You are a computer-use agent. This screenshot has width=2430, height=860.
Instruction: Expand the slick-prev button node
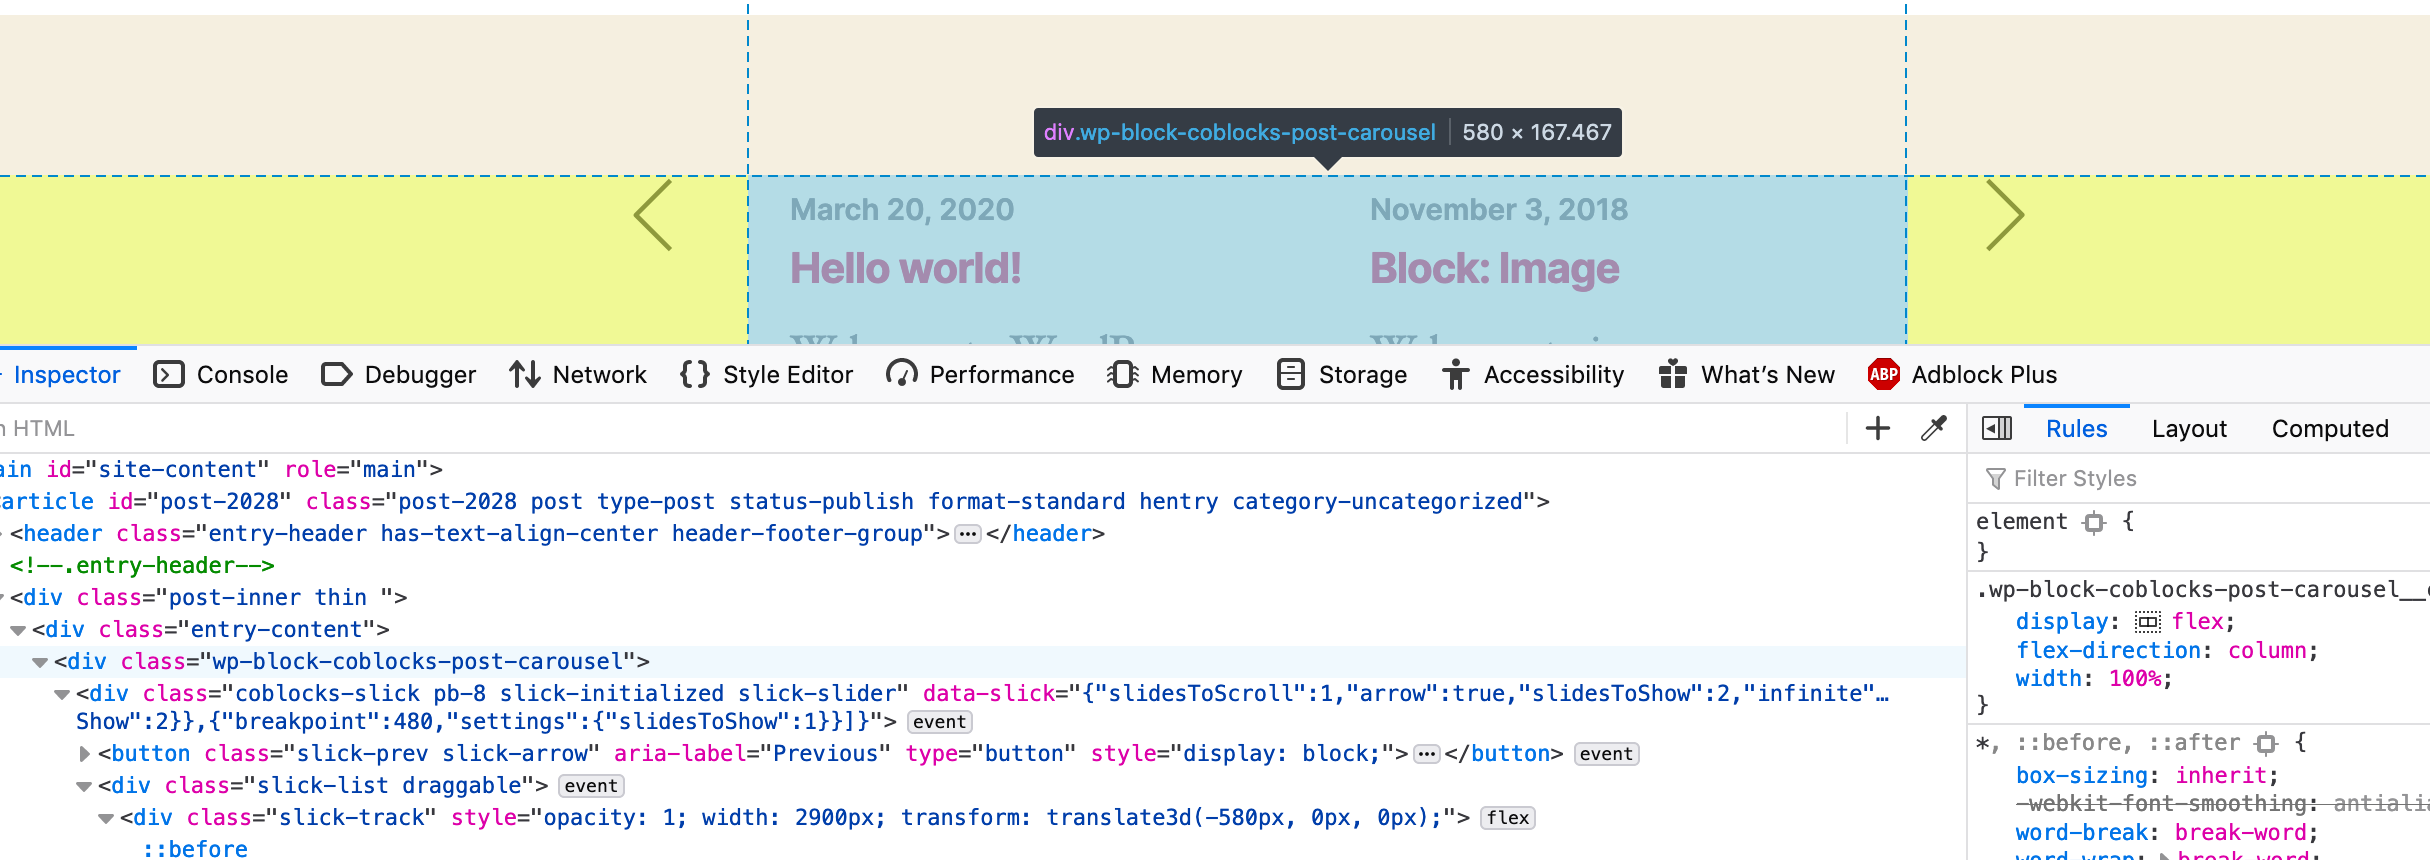click(x=84, y=754)
